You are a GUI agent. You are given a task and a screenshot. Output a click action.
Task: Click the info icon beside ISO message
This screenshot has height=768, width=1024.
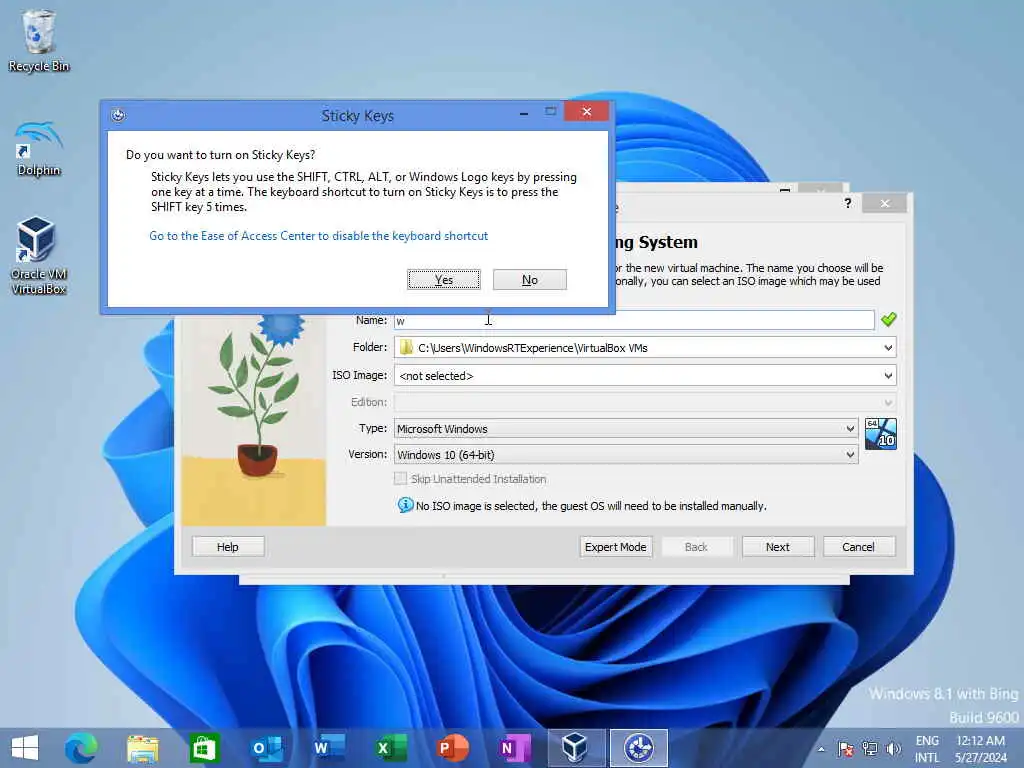coord(405,505)
